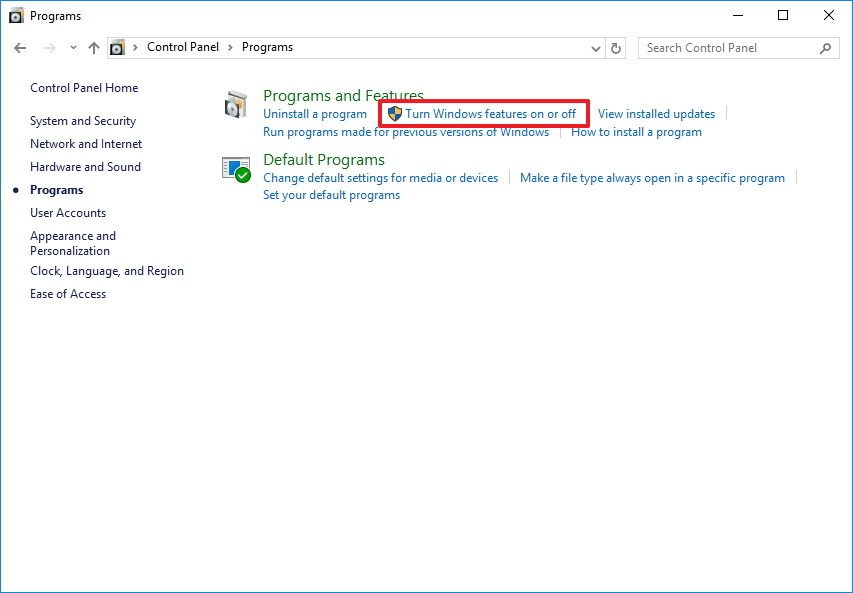Maximize the Programs window

pos(783,15)
